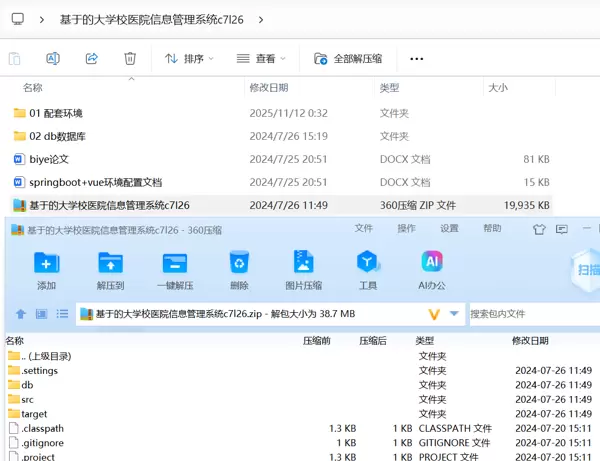This screenshot has height=461, width=600.
Task: Expand the 查看 view dropdown
Action: tap(261, 59)
